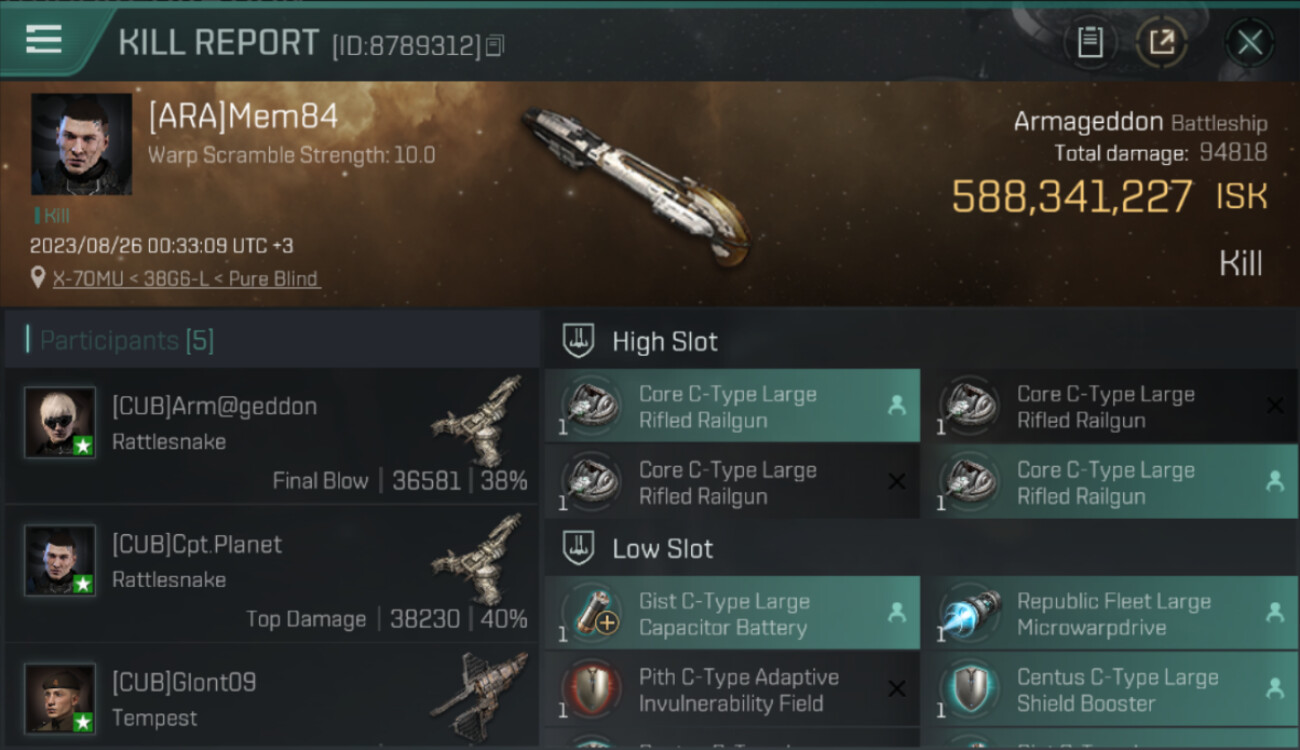Click Glont09's Tempest ship icon

[478, 696]
